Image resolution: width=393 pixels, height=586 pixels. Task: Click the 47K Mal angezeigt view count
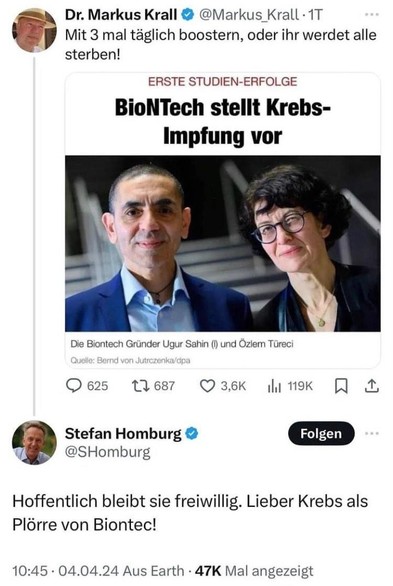[254, 571]
